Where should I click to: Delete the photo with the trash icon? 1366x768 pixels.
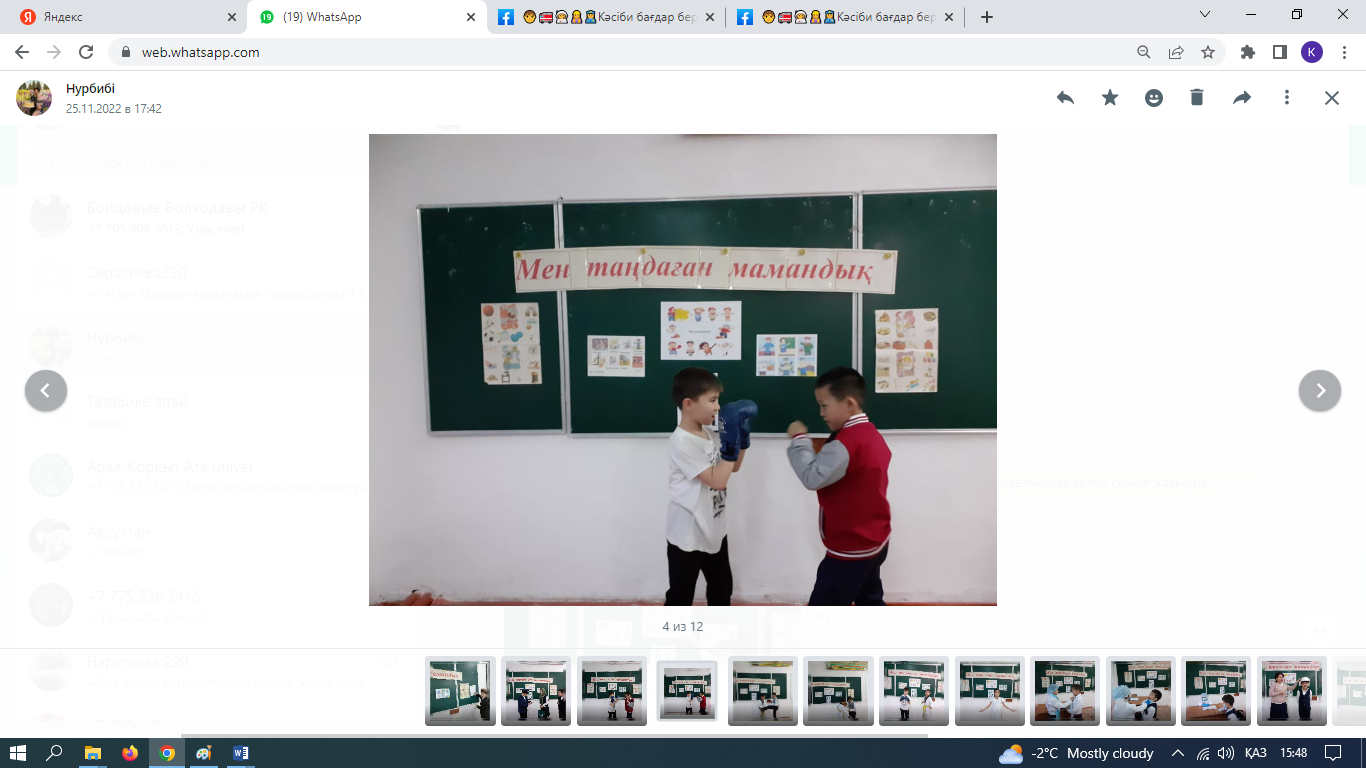pyautogui.click(x=1197, y=98)
